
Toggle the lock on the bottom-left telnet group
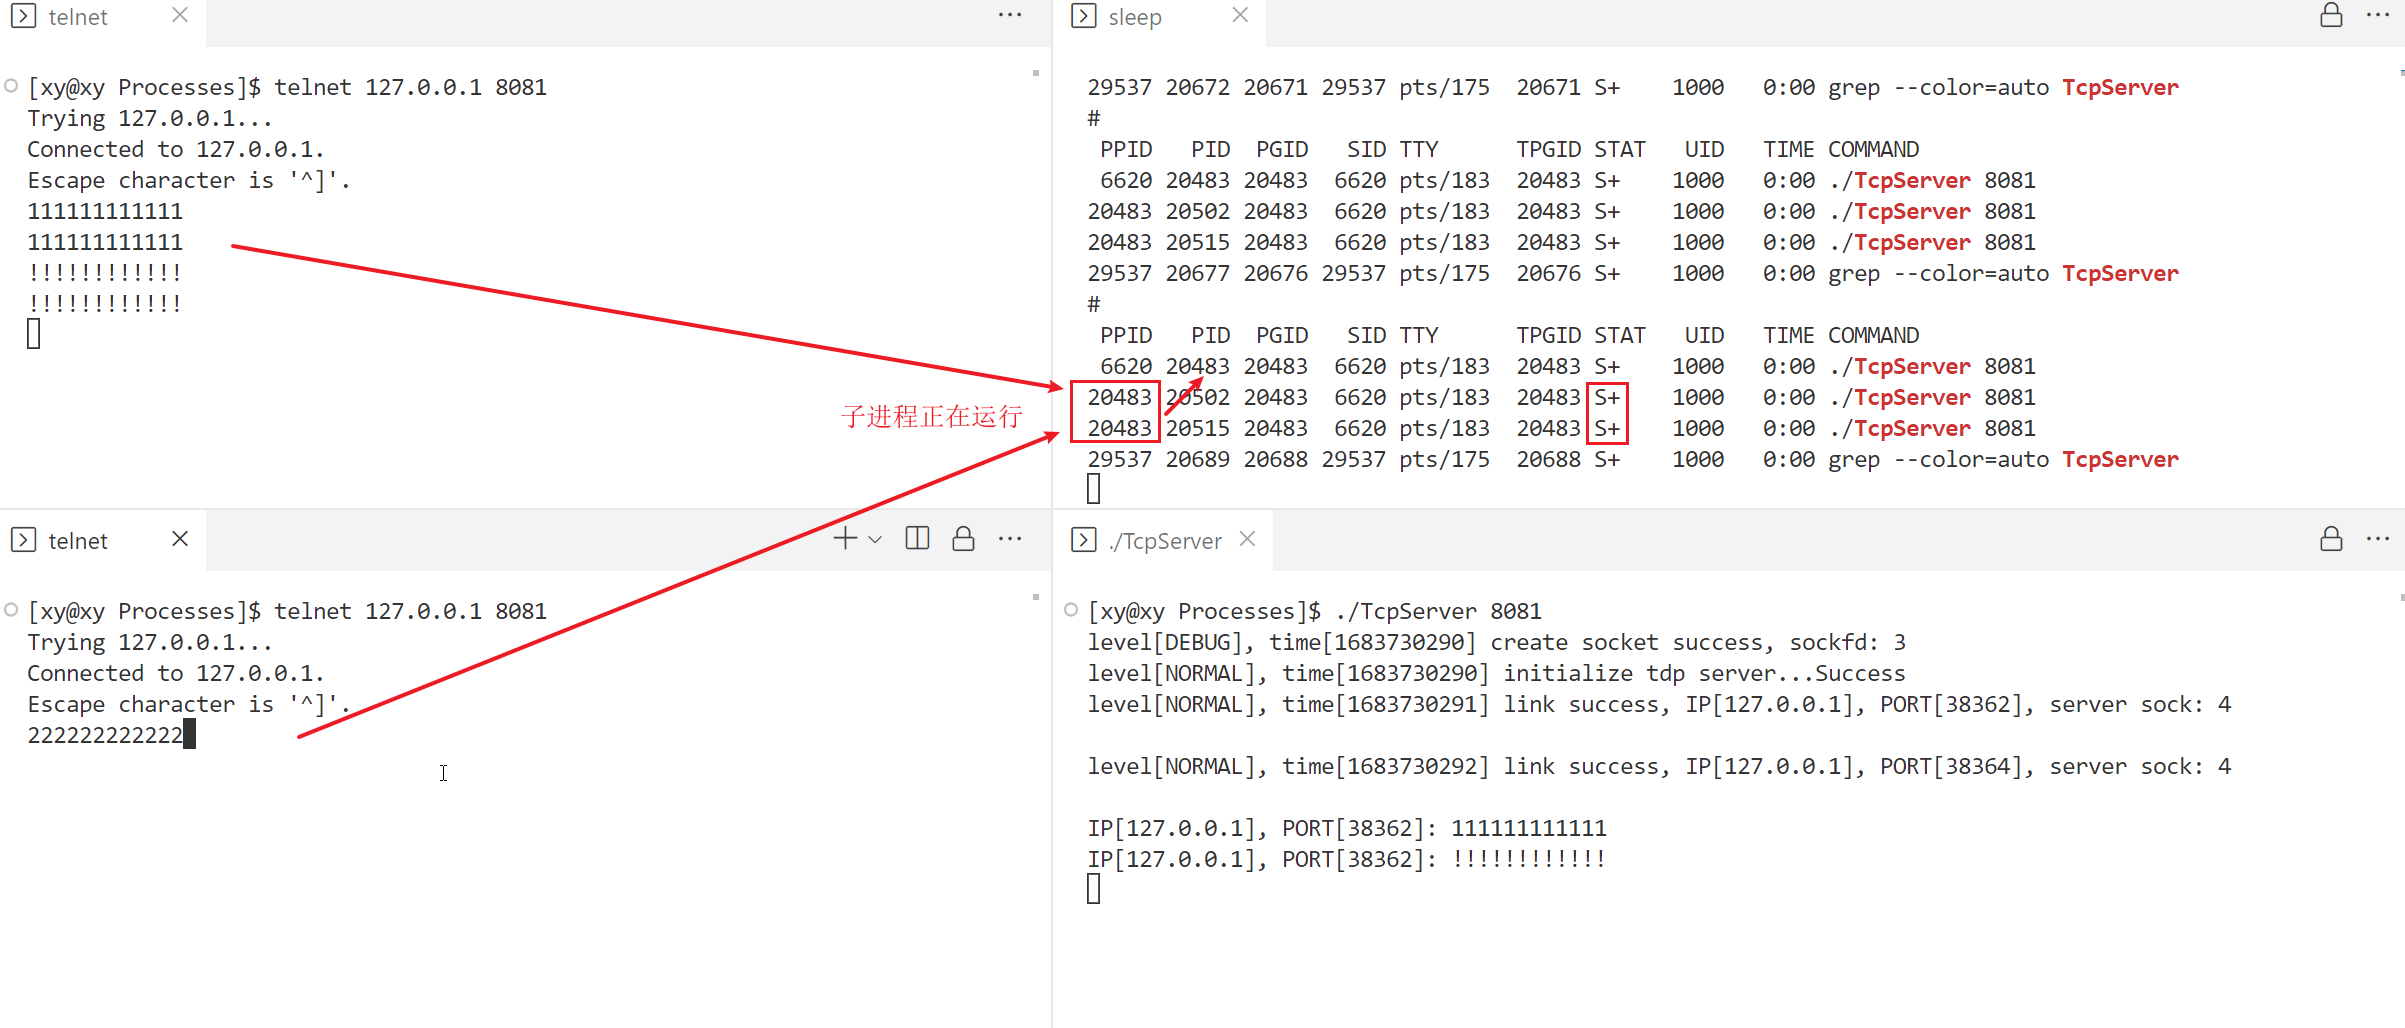pyautogui.click(x=963, y=539)
